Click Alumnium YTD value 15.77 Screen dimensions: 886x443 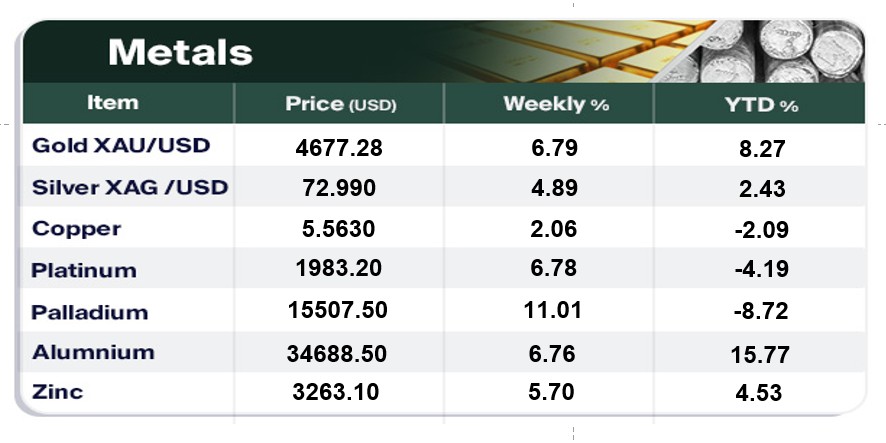(760, 353)
